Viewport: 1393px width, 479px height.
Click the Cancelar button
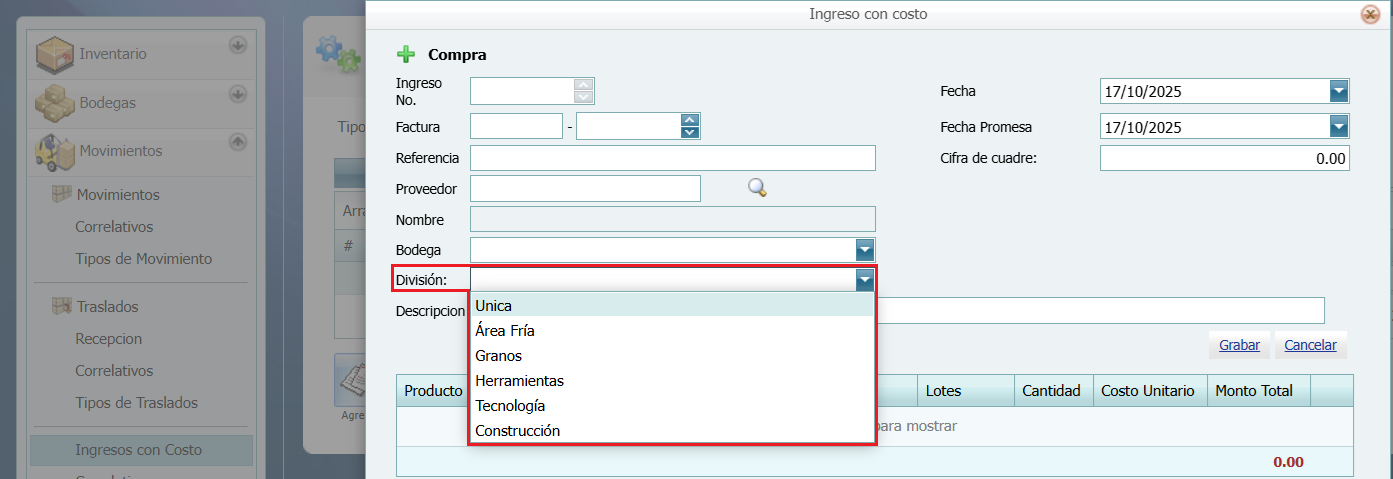[x=1310, y=345]
